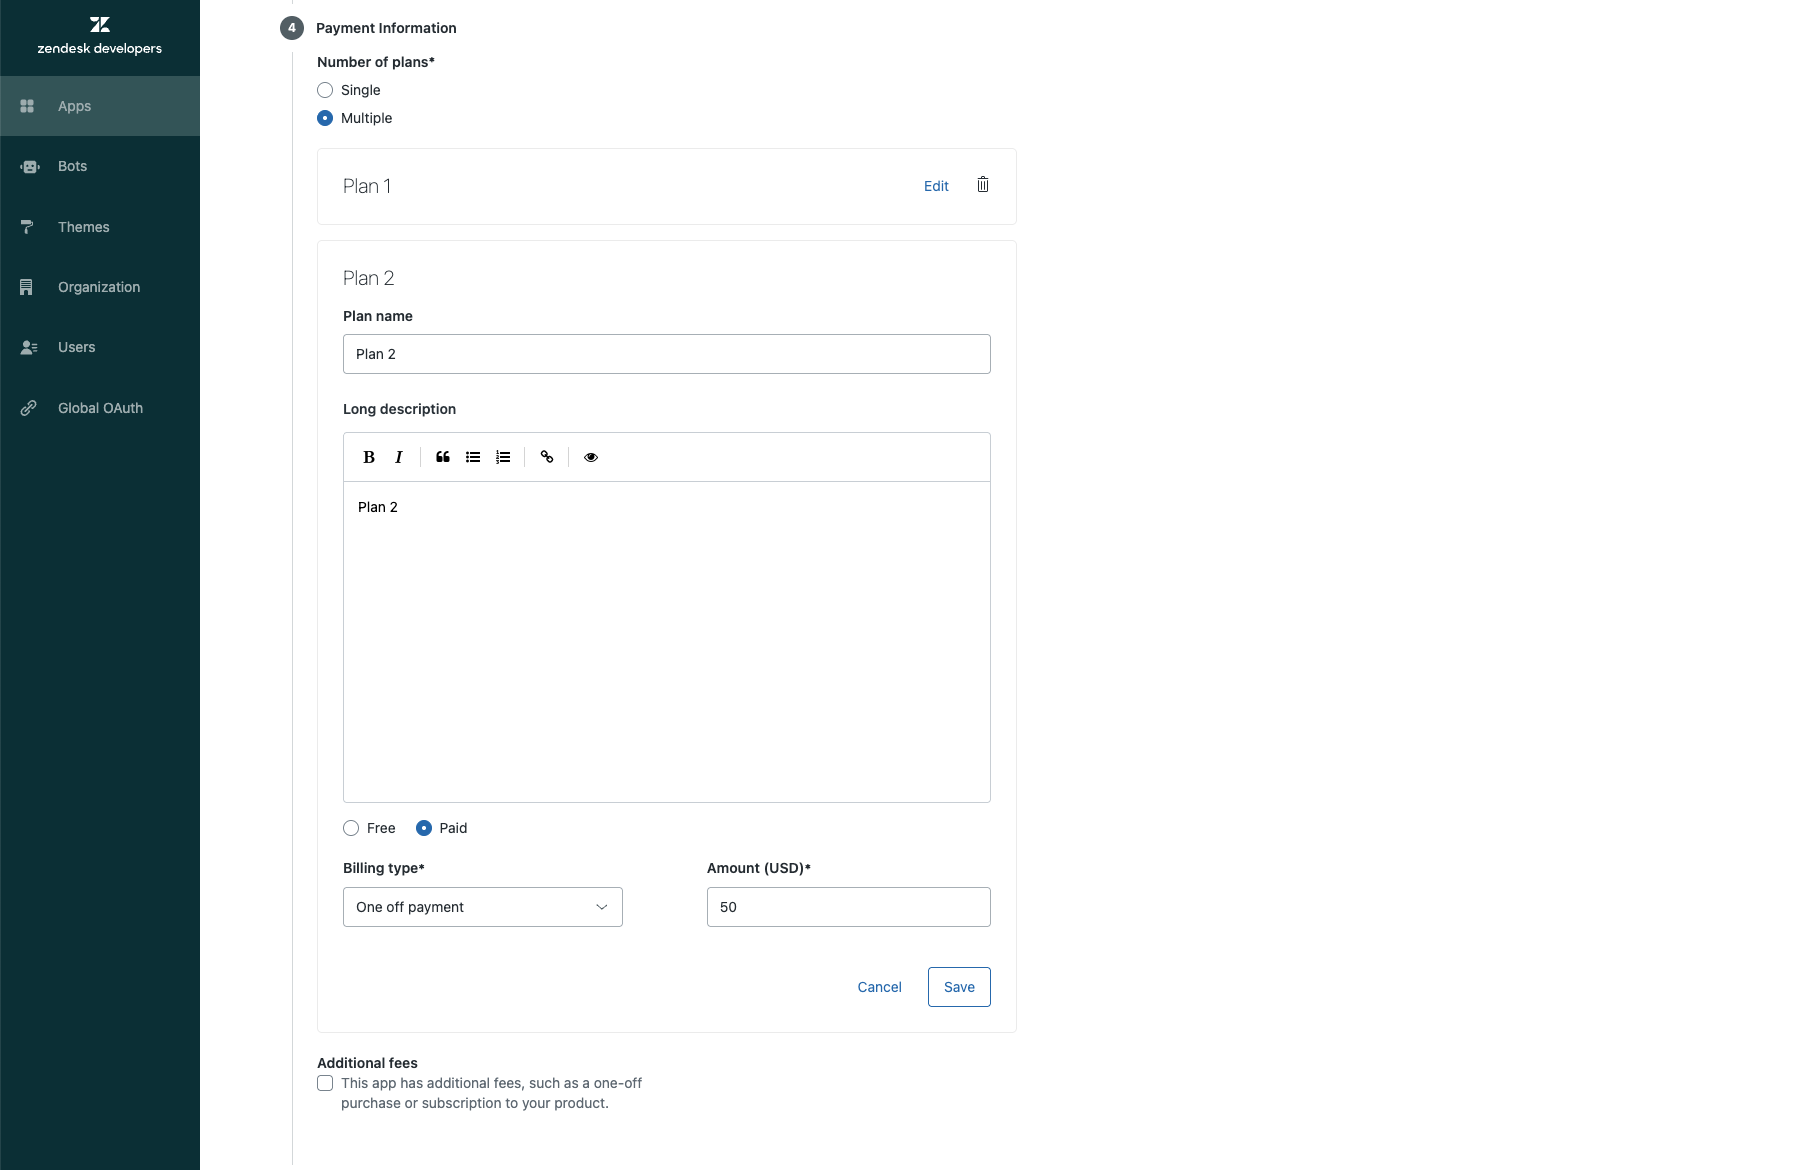Click the Zendesk developers logo

click(100, 36)
